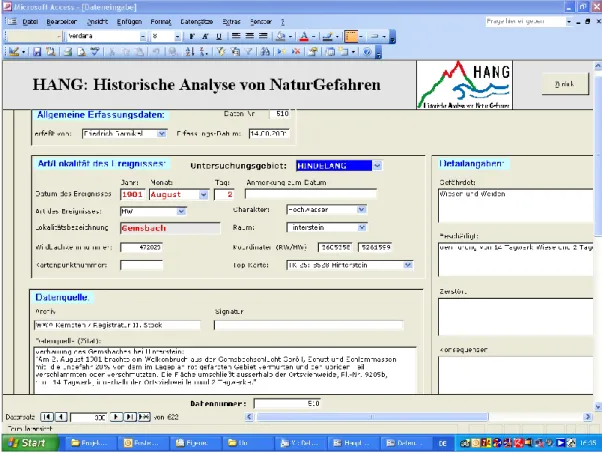Open the Bearbeiten menu
602x454 pixels.
click(61, 22)
